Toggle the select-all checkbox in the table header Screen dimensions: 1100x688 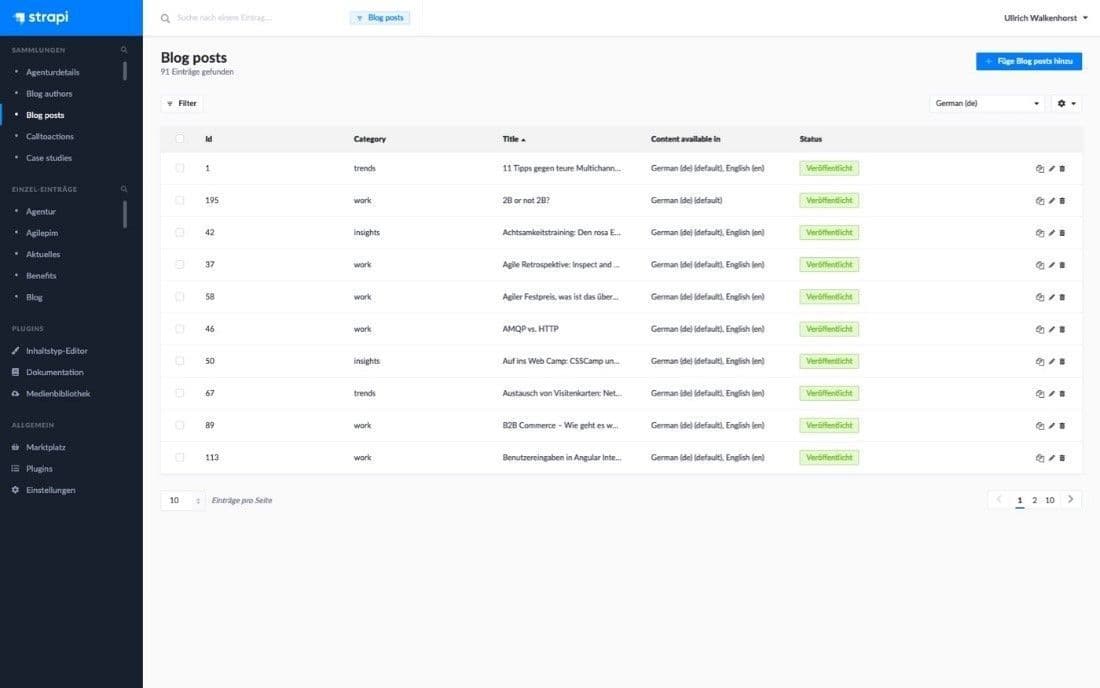181,138
